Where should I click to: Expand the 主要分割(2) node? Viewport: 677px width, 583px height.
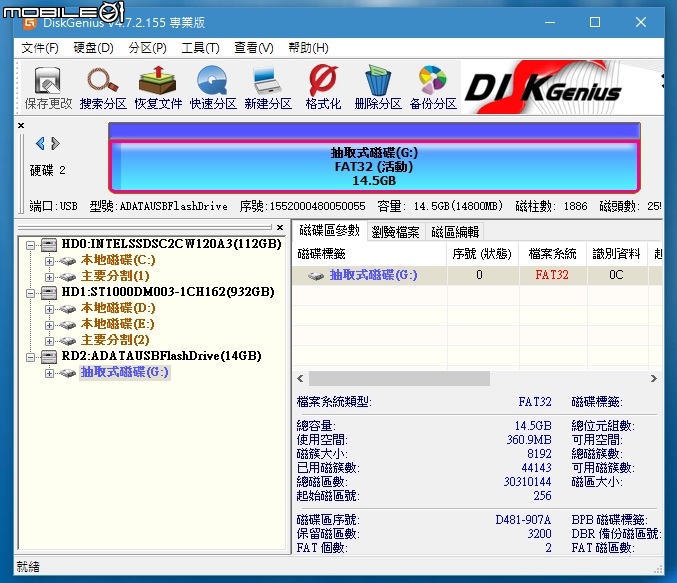click(49, 341)
